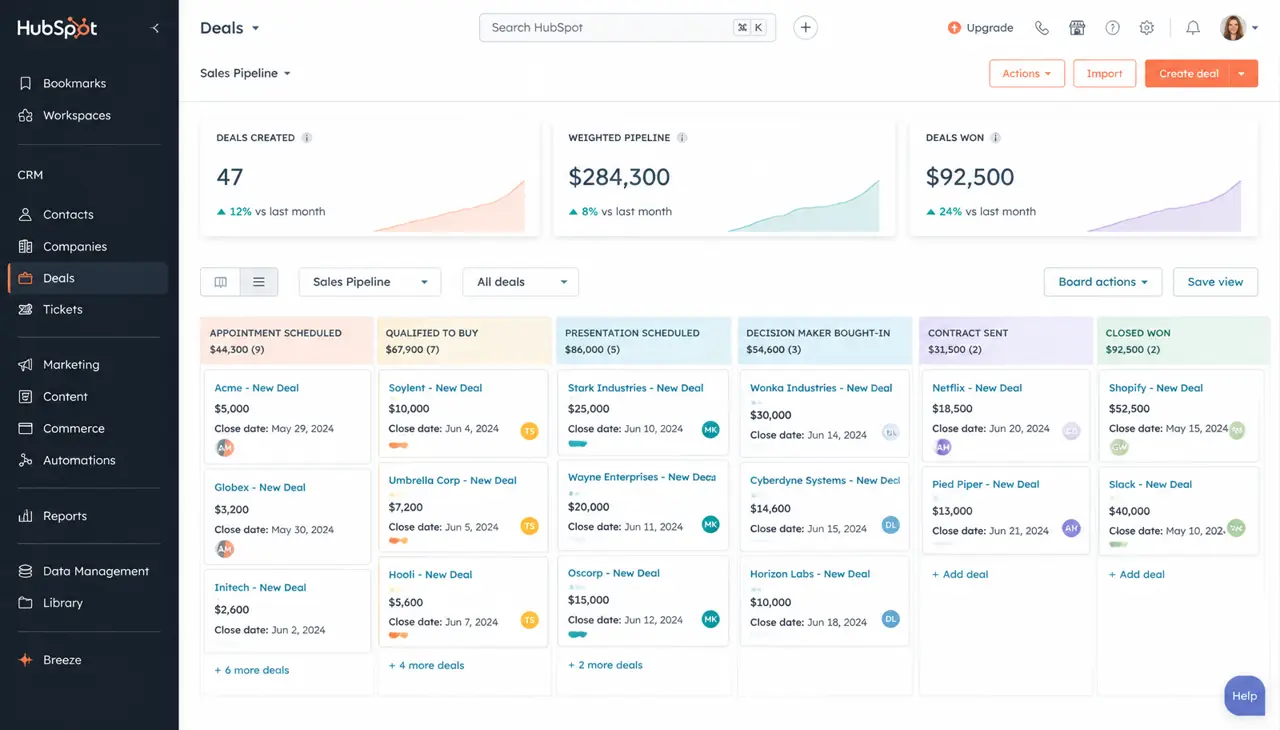This screenshot has height=730, width=1280.
Task: Click the Search HubSpot field
Action: 628,28
